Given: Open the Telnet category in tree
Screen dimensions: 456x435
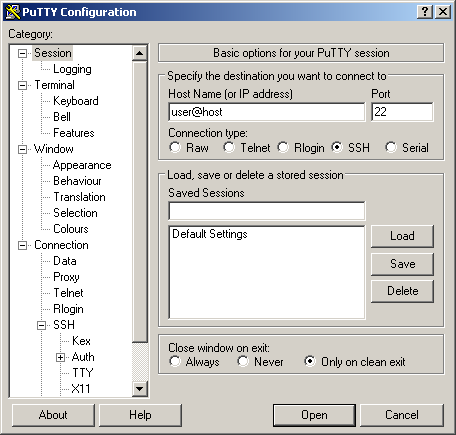Looking at the screenshot, I should click(68, 293).
